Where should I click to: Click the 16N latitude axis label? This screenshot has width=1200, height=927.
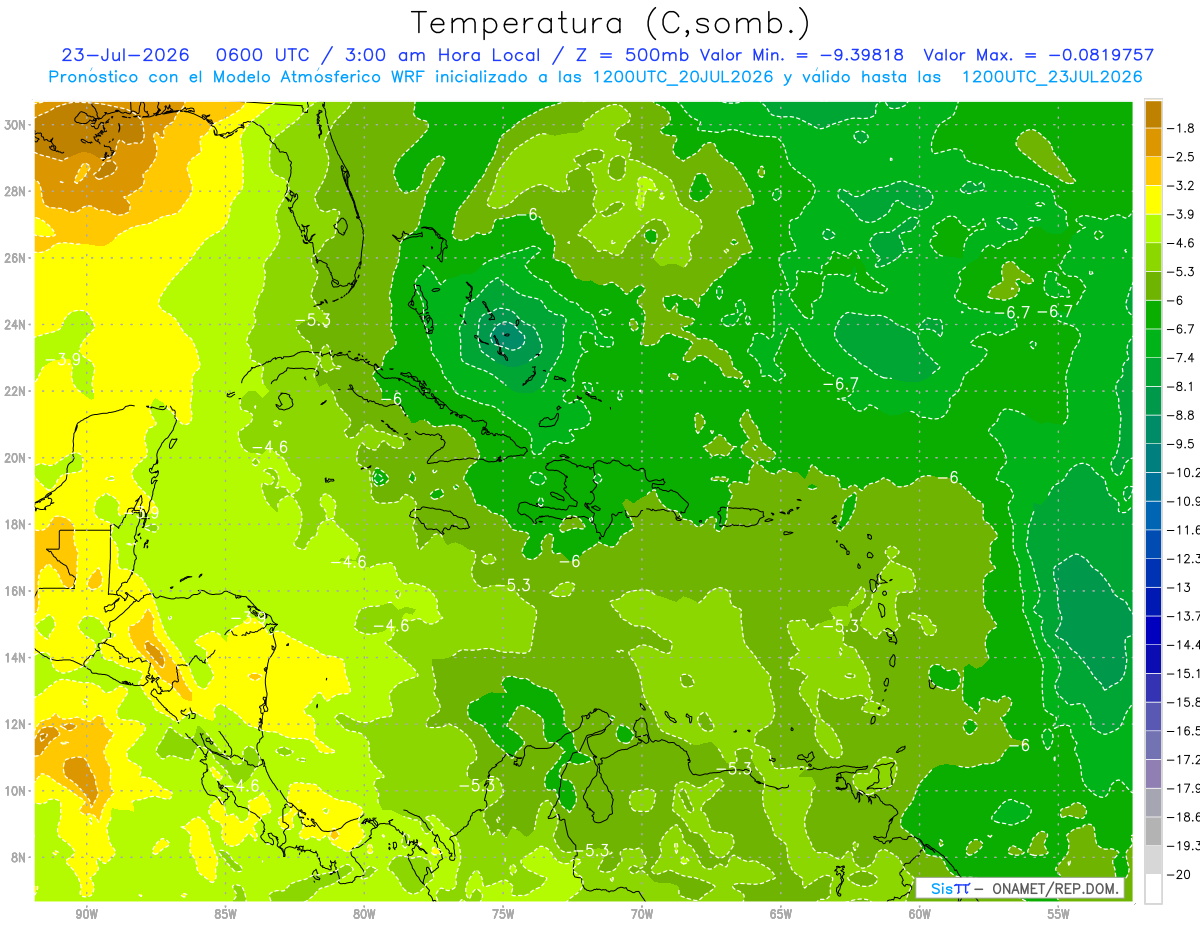point(17,590)
